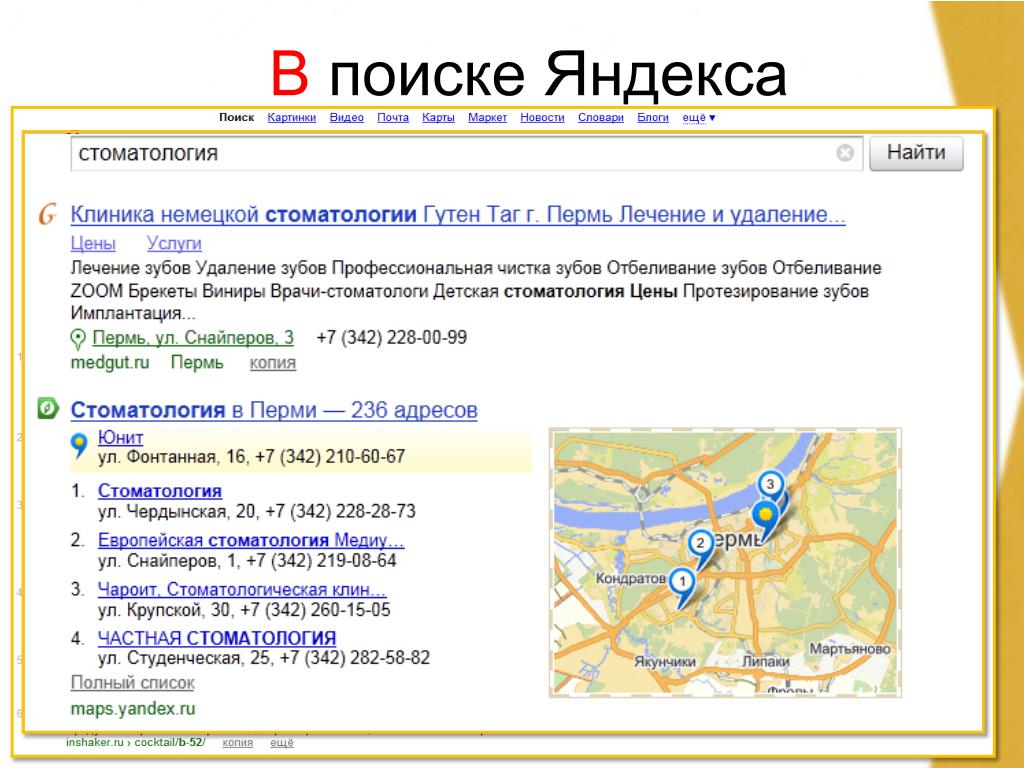
Task: Click the medgut.ru favicon next to the first result
Action: coord(48,214)
